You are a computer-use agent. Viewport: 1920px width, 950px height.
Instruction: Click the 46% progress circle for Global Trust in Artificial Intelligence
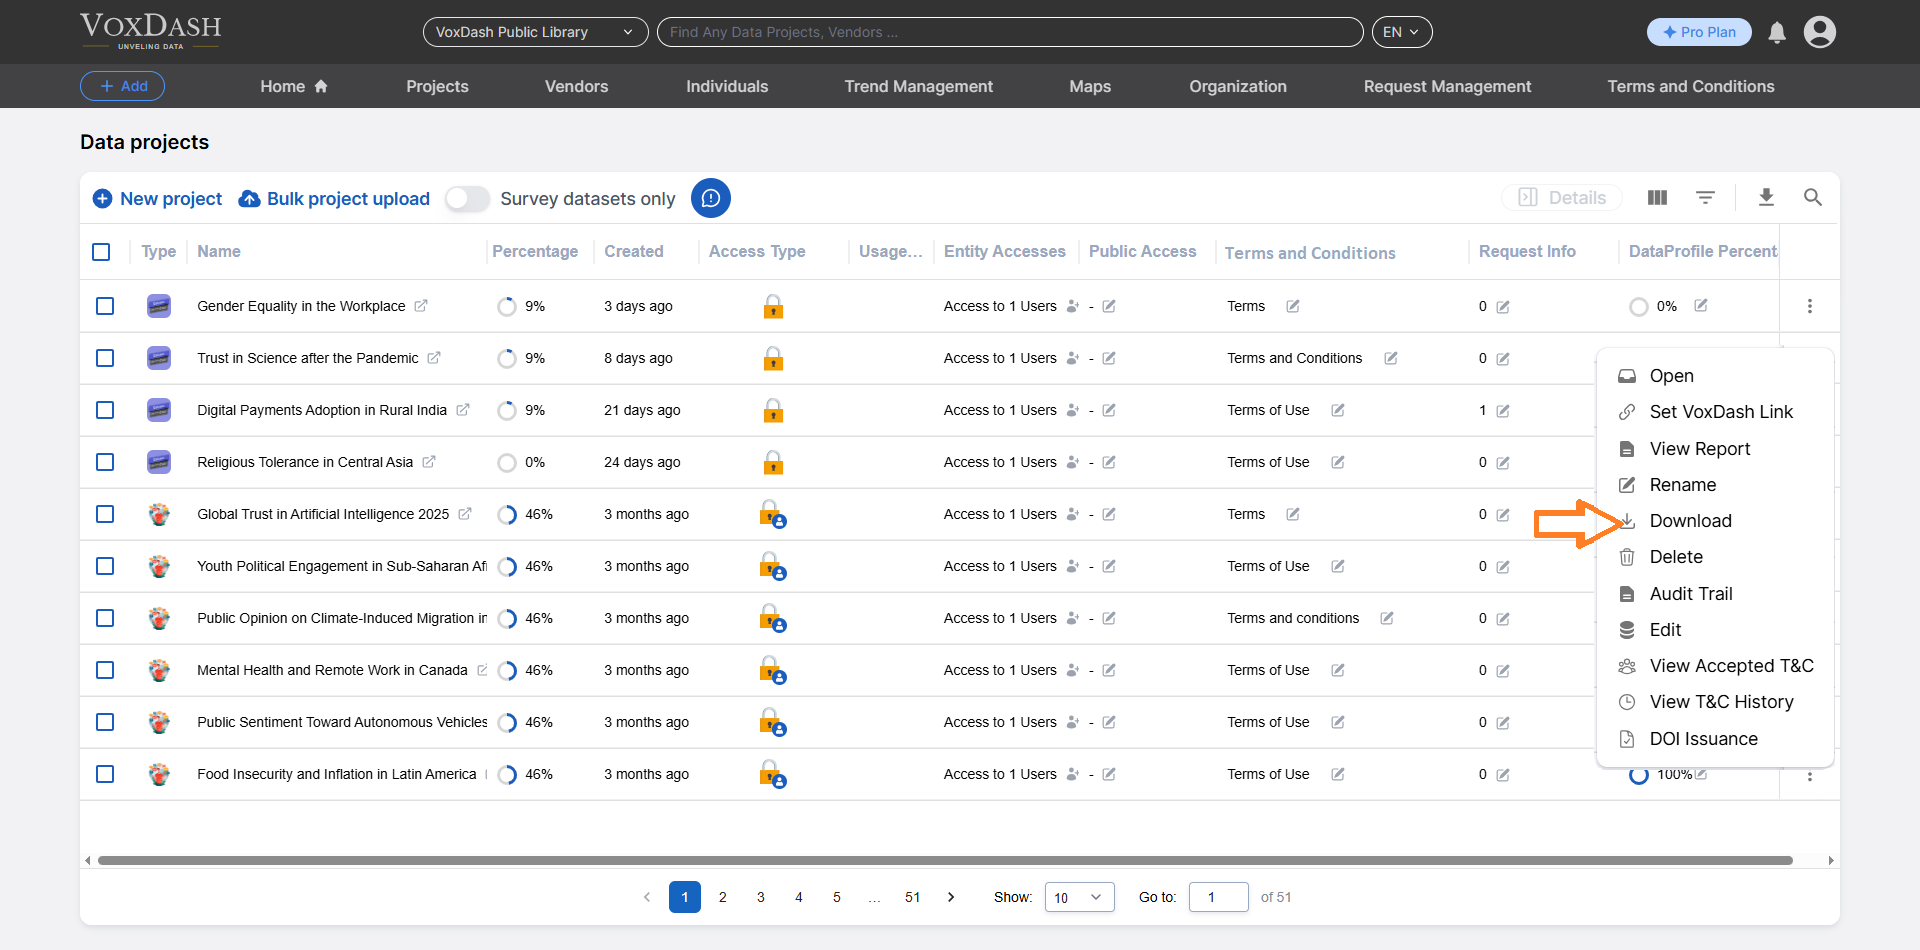click(507, 514)
